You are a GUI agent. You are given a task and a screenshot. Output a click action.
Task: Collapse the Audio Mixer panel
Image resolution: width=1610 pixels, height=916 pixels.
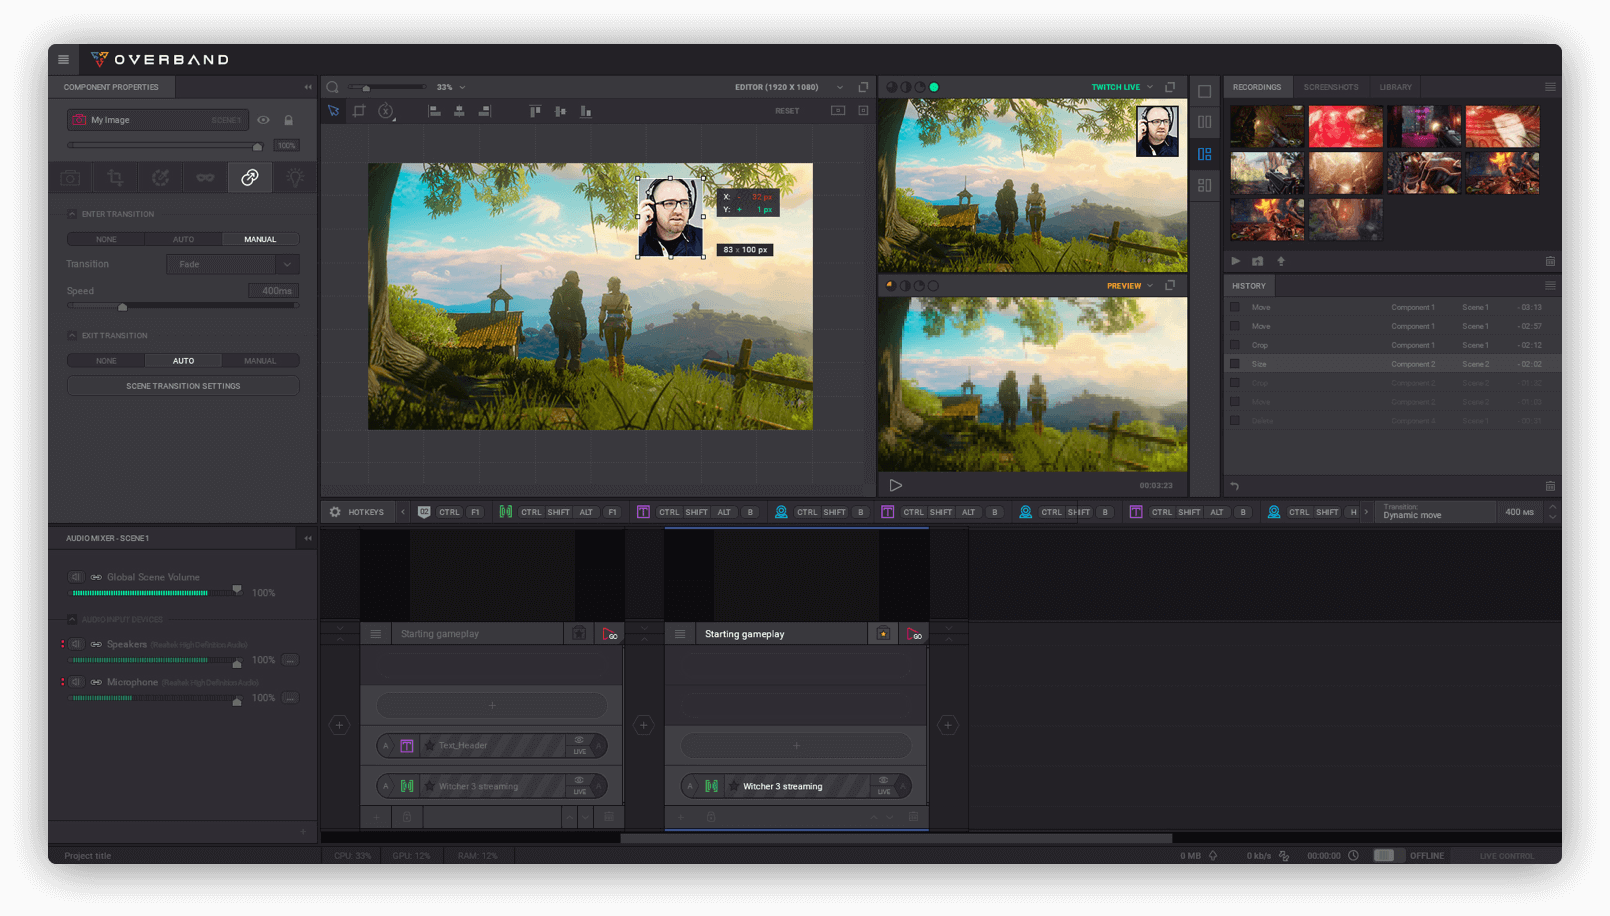(x=308, y=539)
